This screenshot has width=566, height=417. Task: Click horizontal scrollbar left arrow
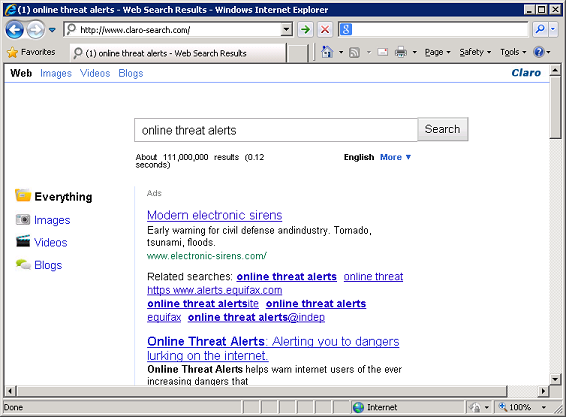pos(10,391)
